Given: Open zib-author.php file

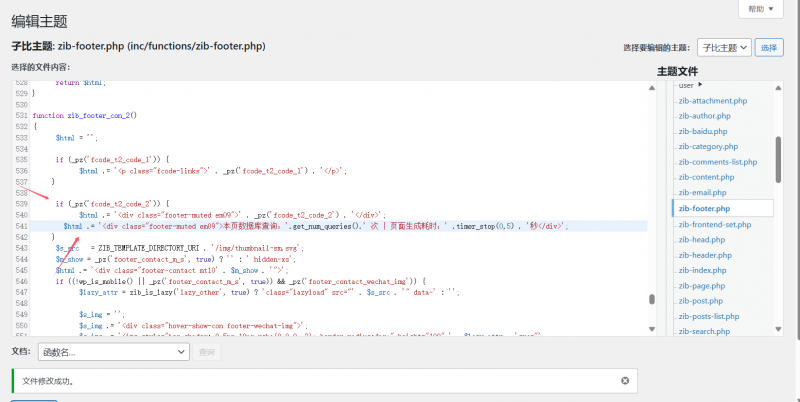Looking at the screenshot, I should coord(706,116).
